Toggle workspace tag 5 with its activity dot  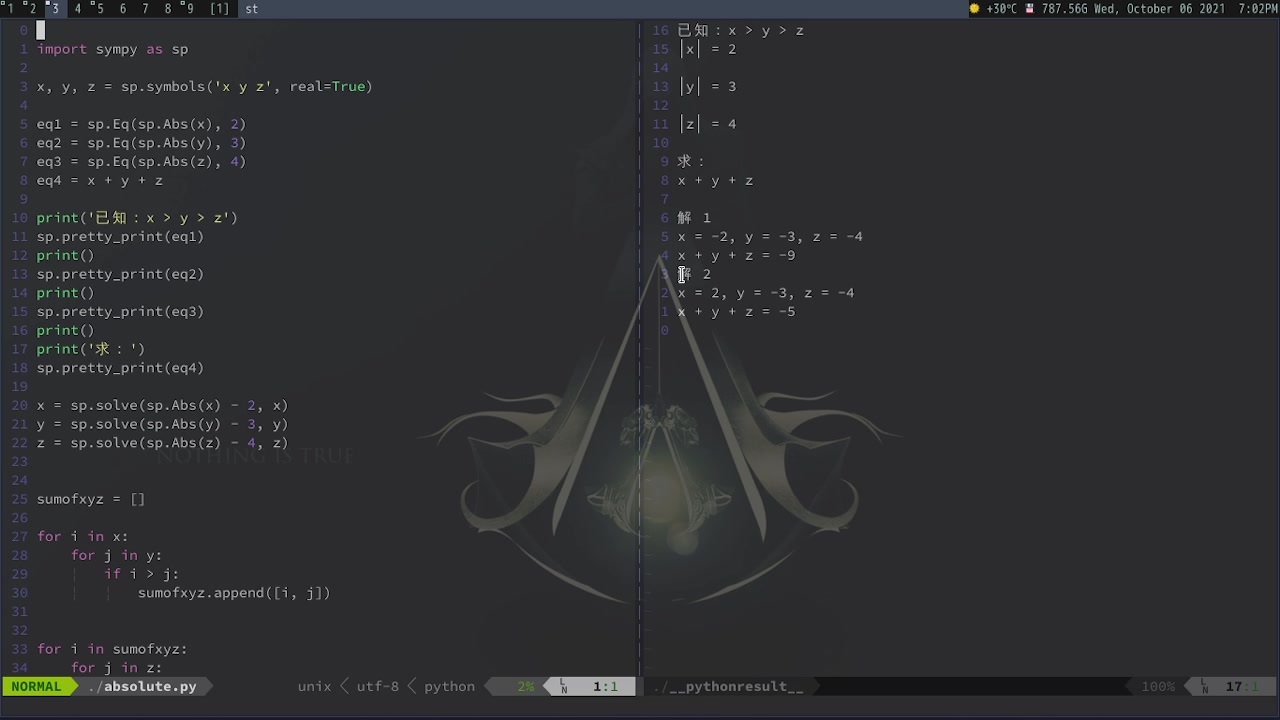(x=98, y=9)
